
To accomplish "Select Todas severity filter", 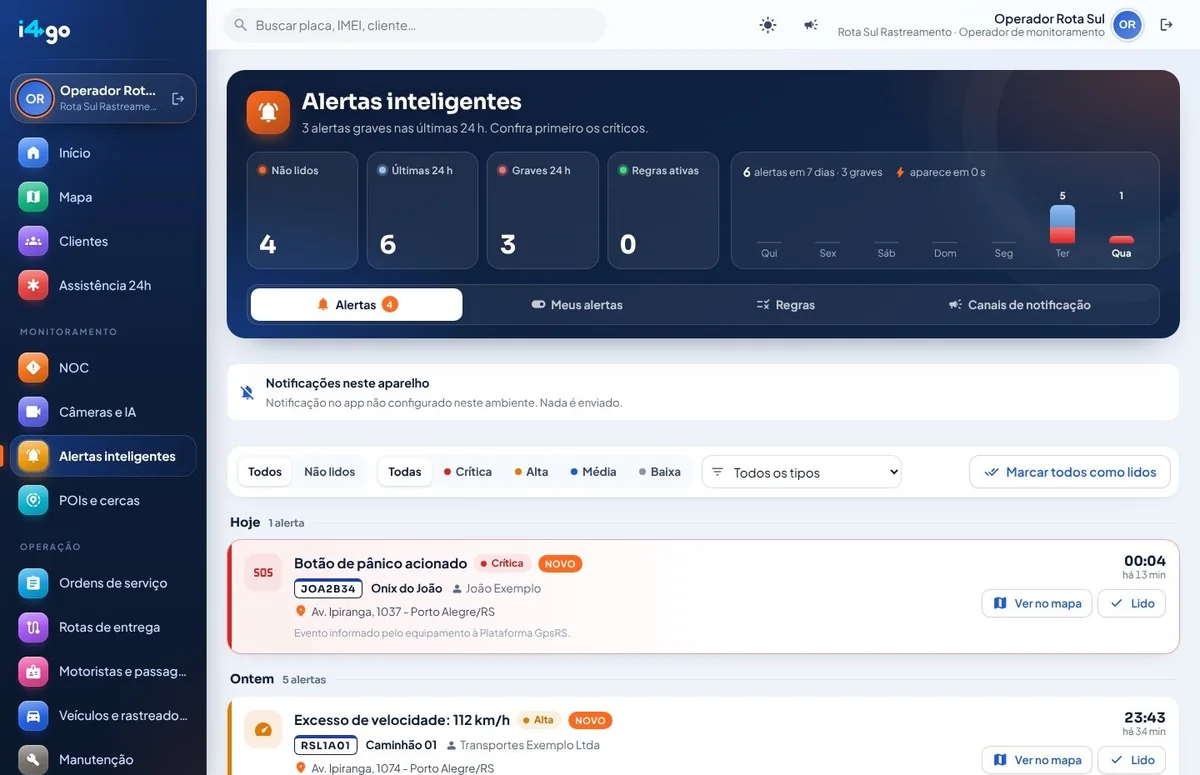I will click(405, 472).
